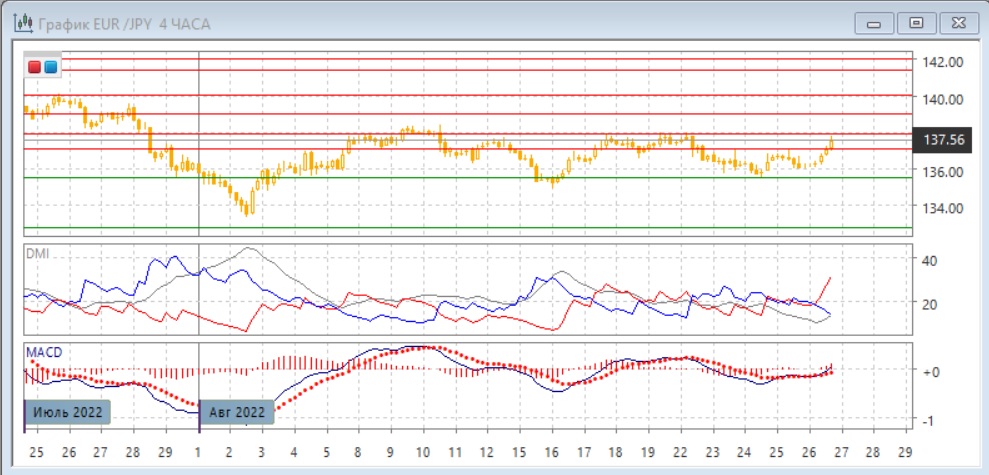Click the +0 level on MACD scale
989x475 pixels.
click(929, 371)
